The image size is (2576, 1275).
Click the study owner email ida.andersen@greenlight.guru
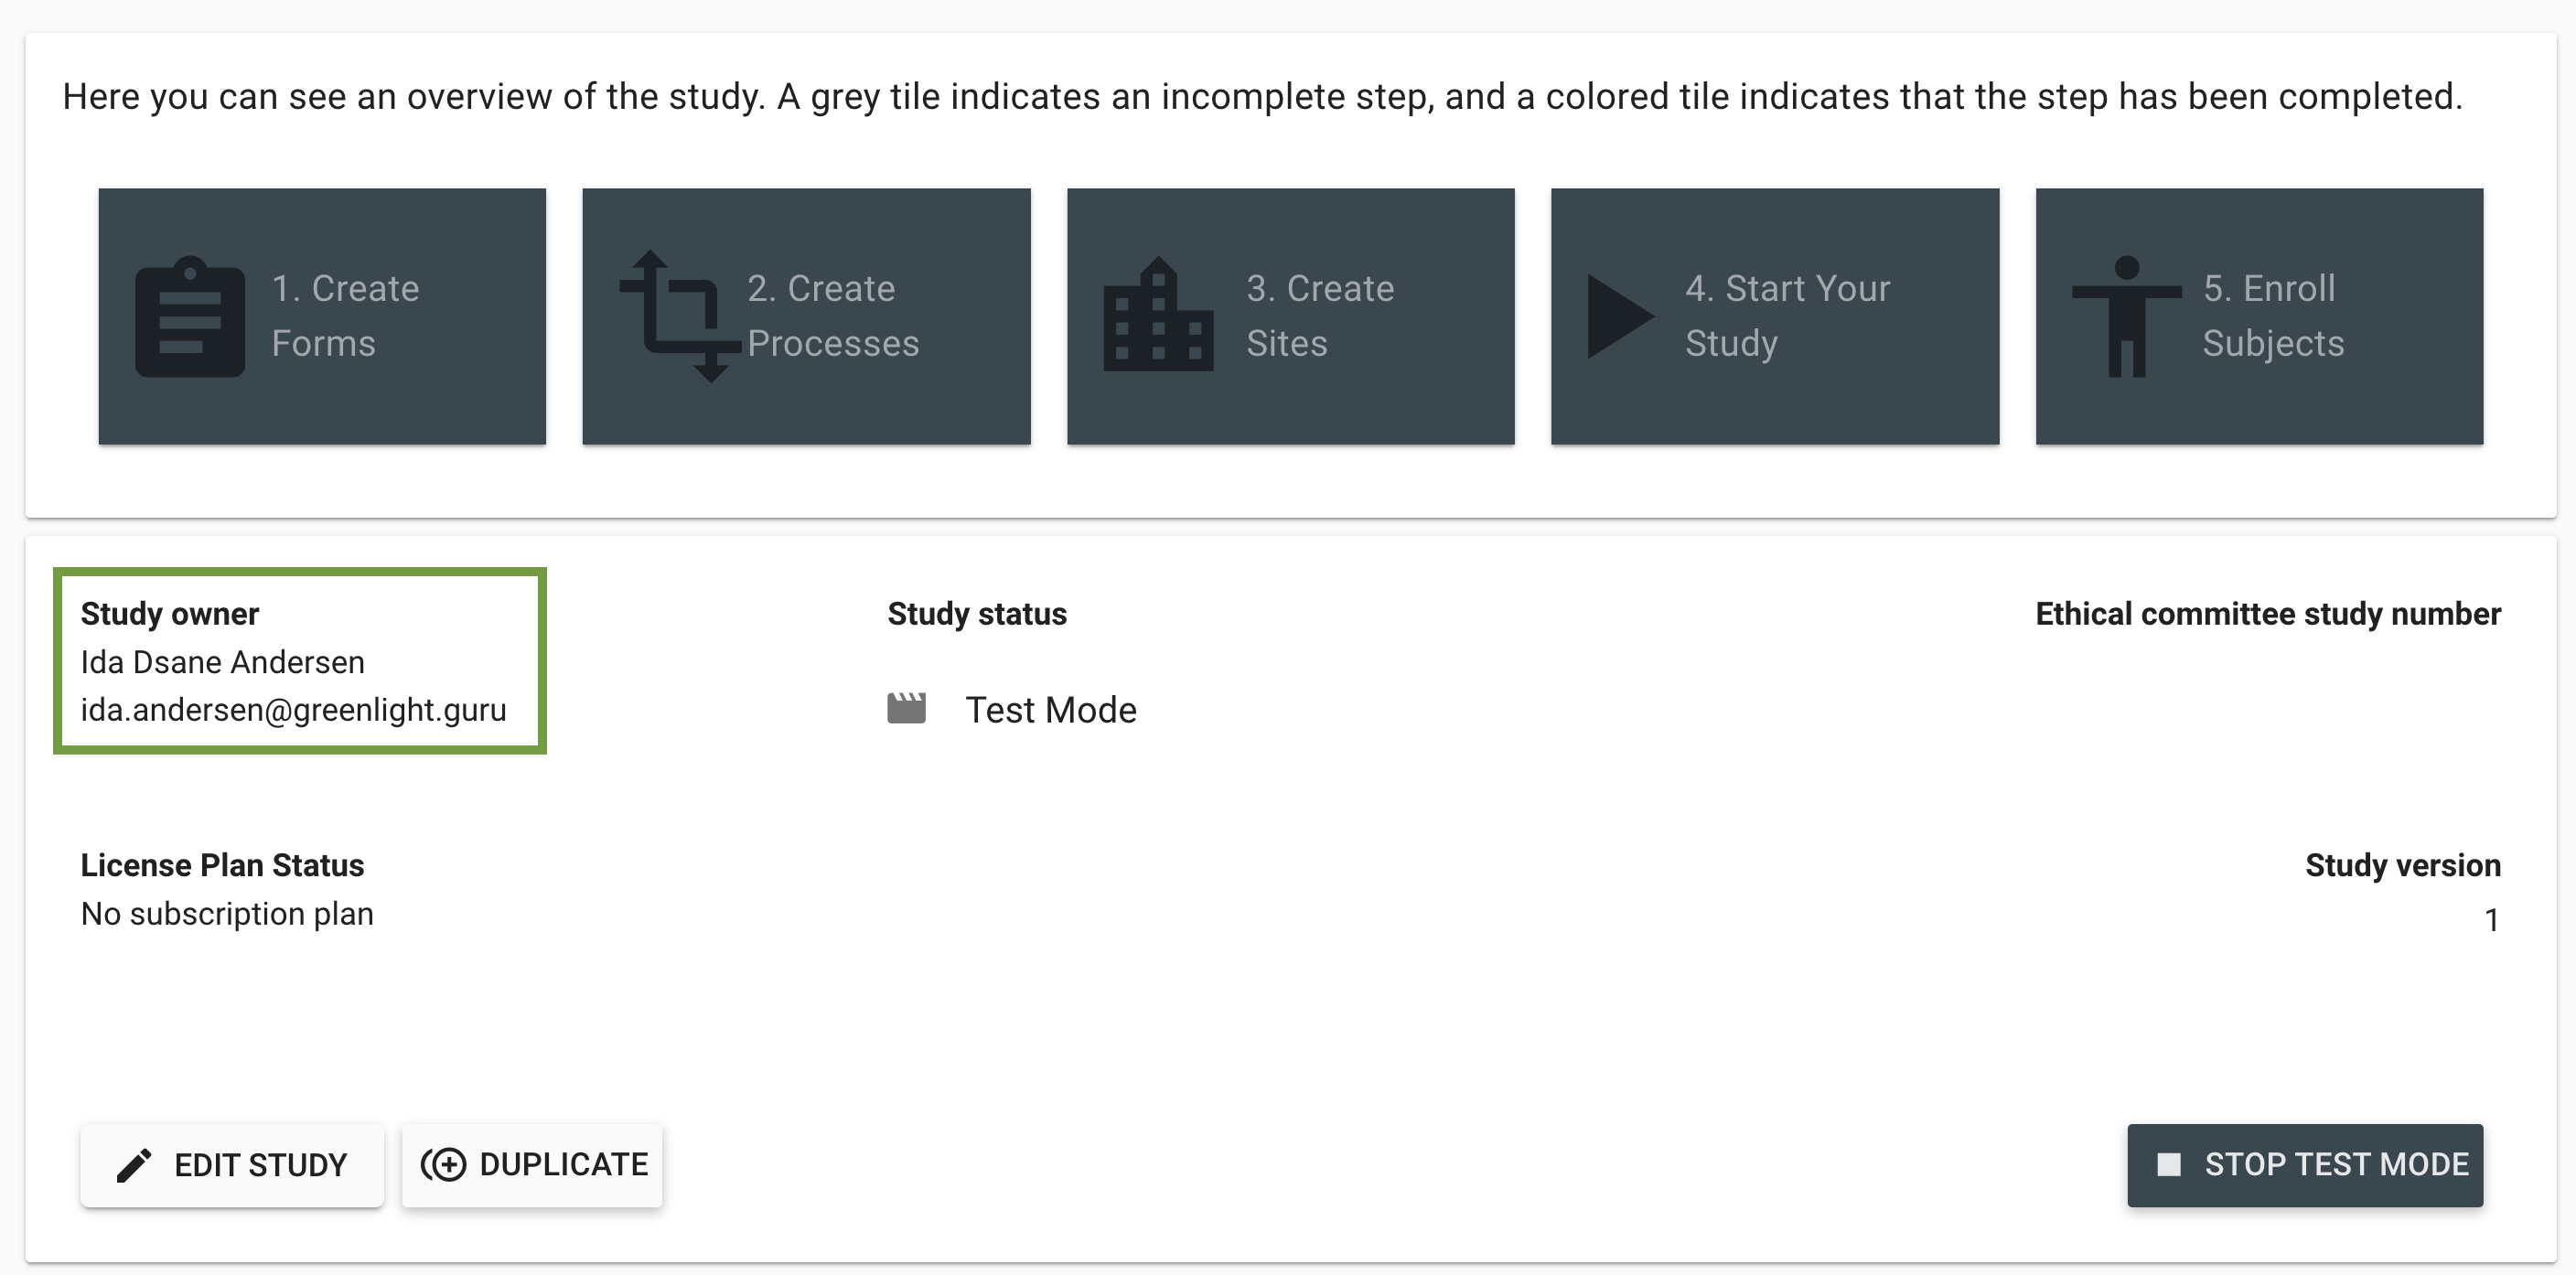click(293, 709)
